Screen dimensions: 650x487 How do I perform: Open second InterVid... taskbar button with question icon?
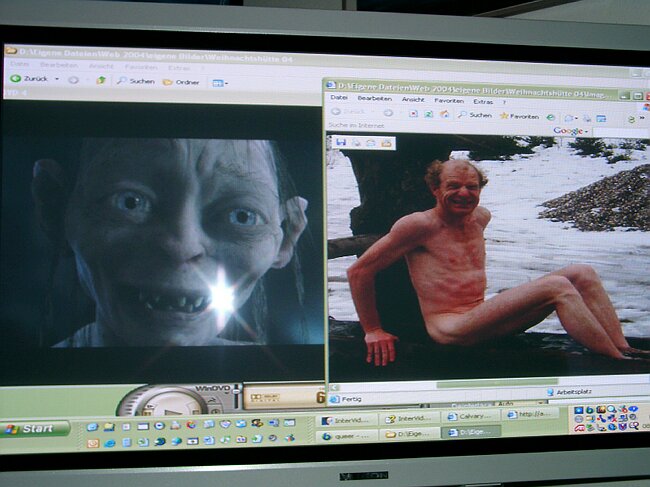[x=408, y=419]
